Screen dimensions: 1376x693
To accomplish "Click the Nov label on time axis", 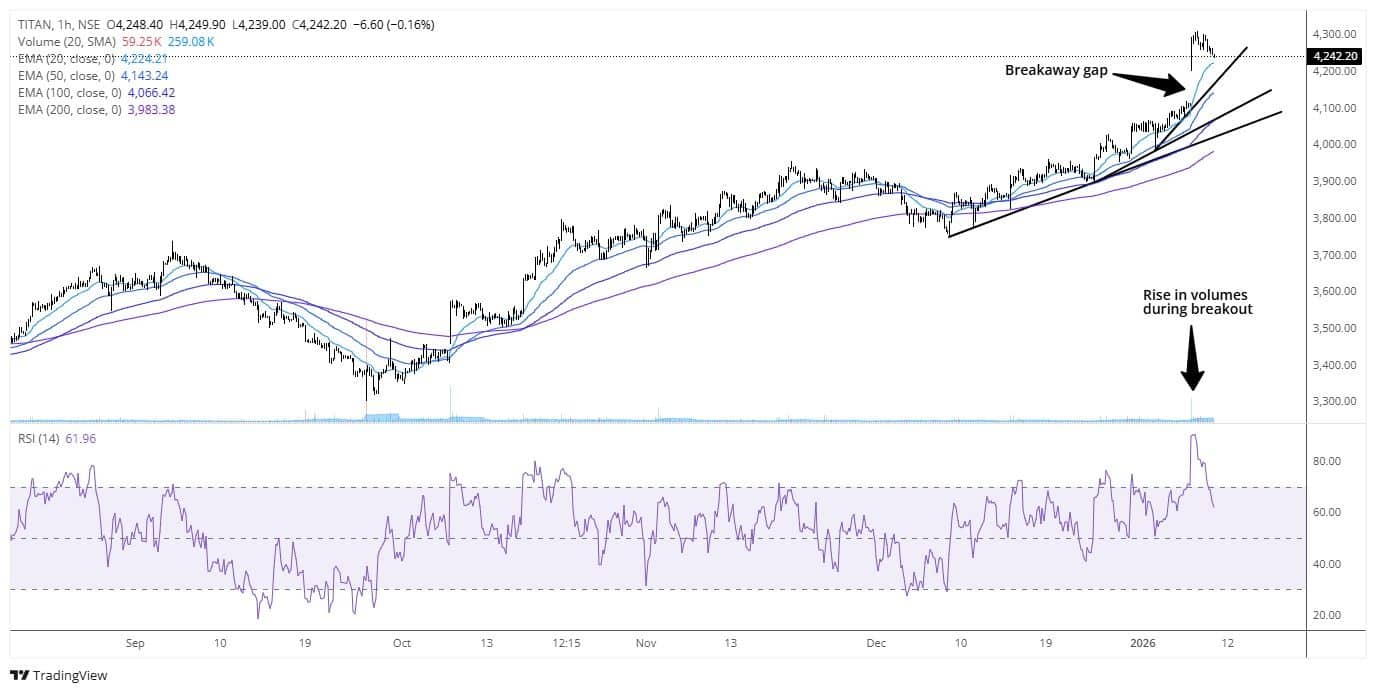I will click(646, 643).
